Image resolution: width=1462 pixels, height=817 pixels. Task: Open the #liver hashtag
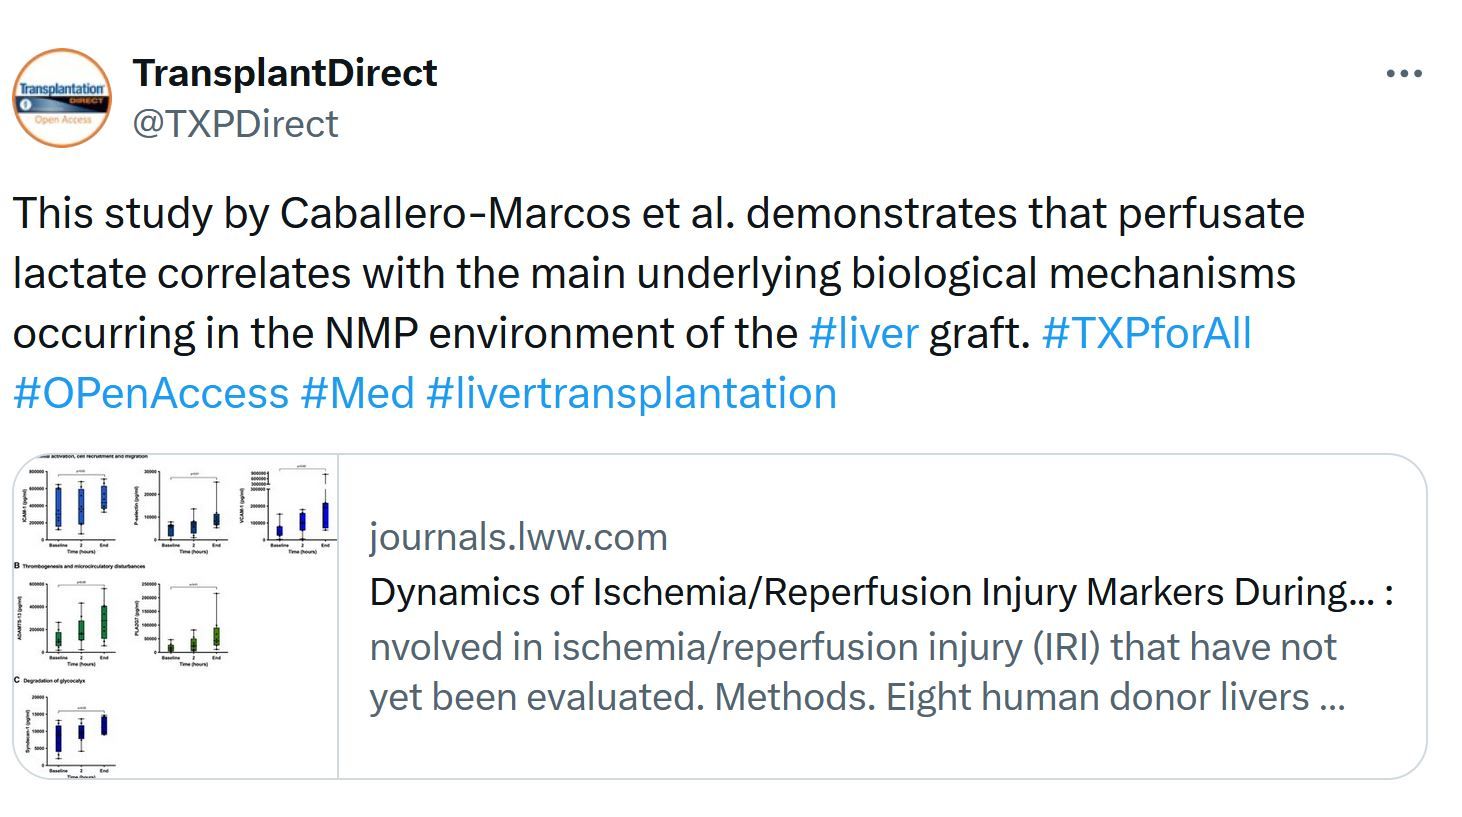(863, 333)
